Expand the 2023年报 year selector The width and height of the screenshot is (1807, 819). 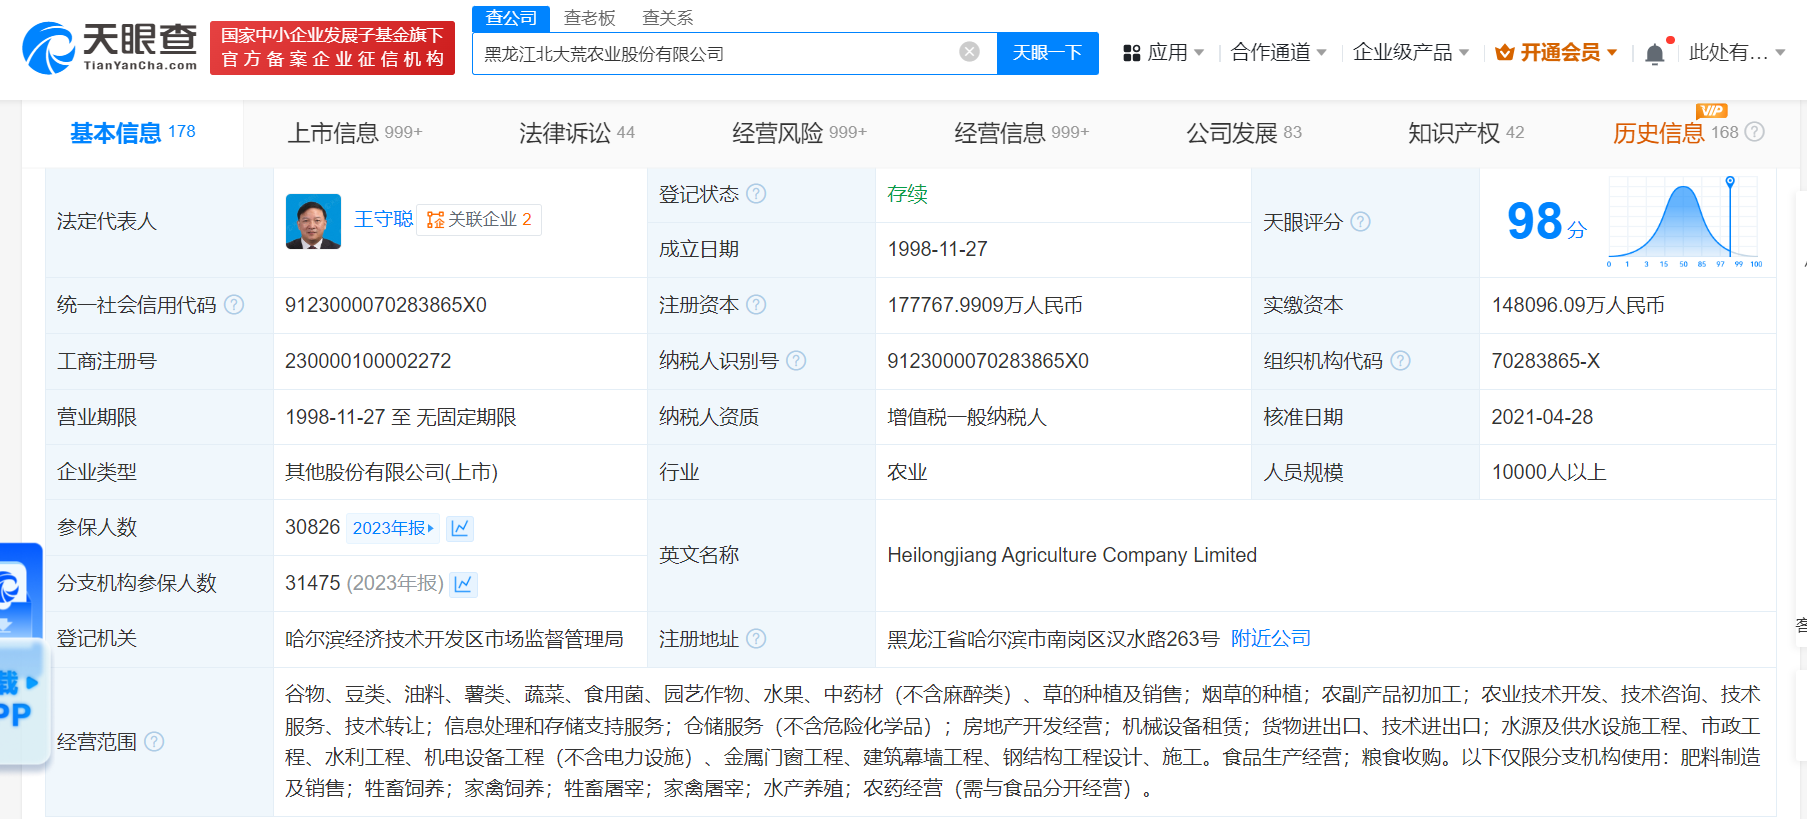(393, 528)
